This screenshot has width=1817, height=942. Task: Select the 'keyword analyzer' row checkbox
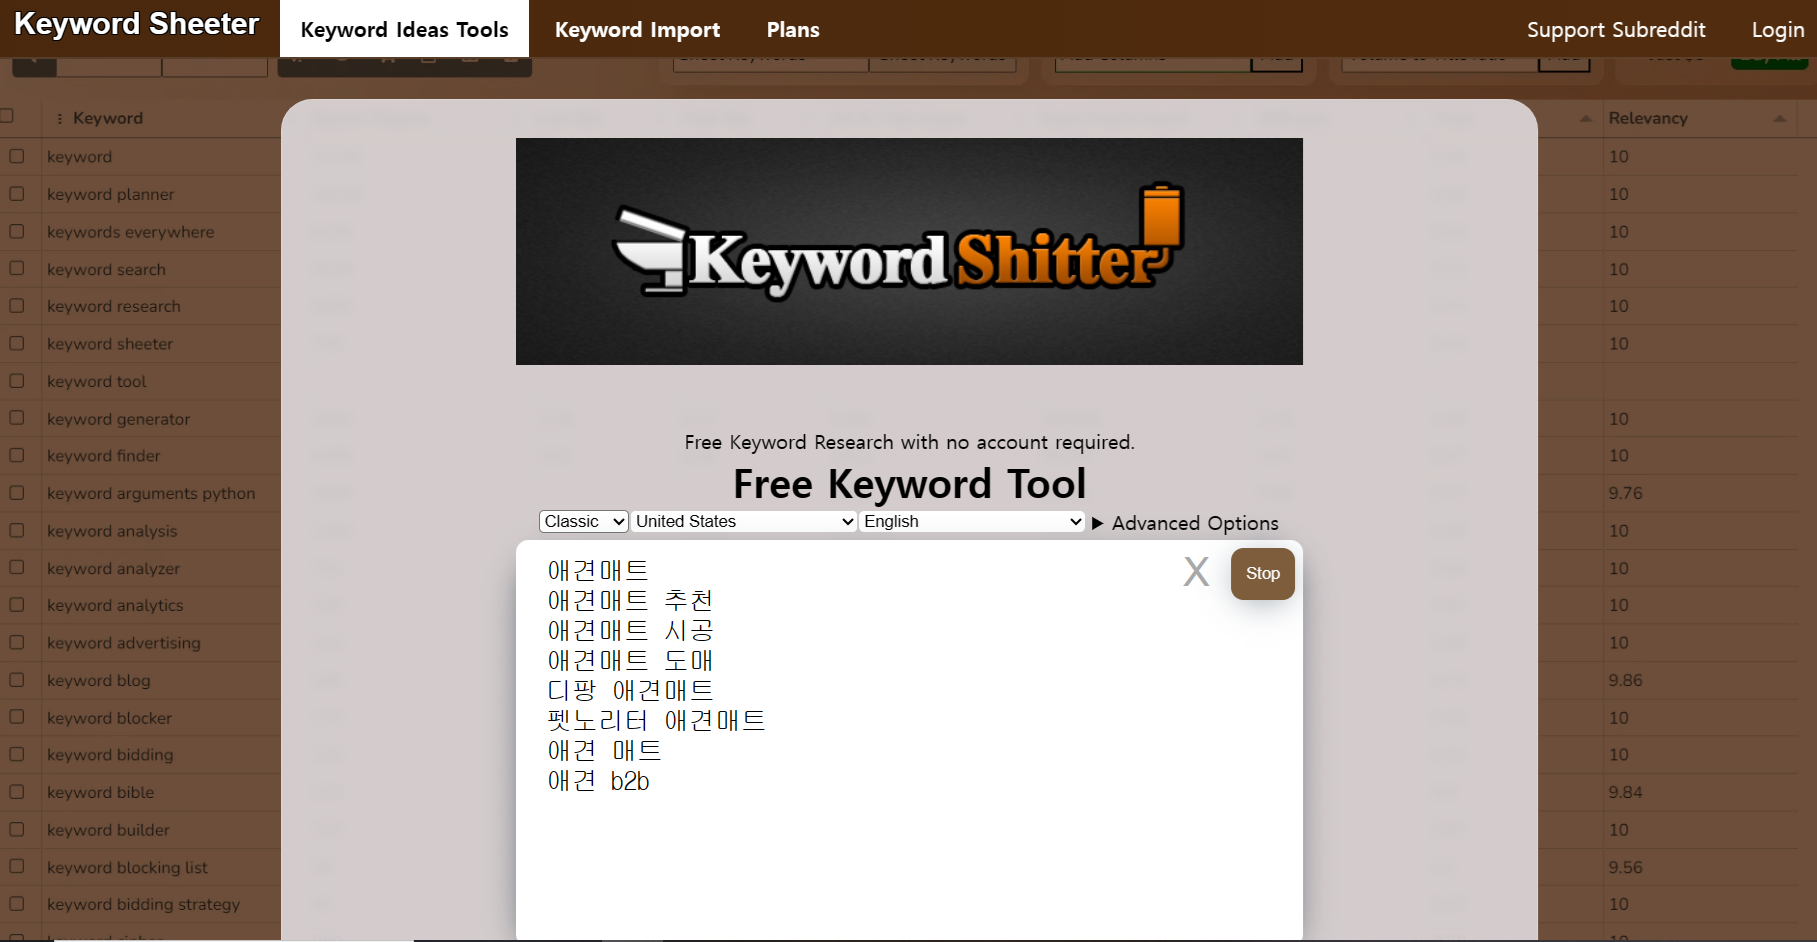[x=17, y=567]
